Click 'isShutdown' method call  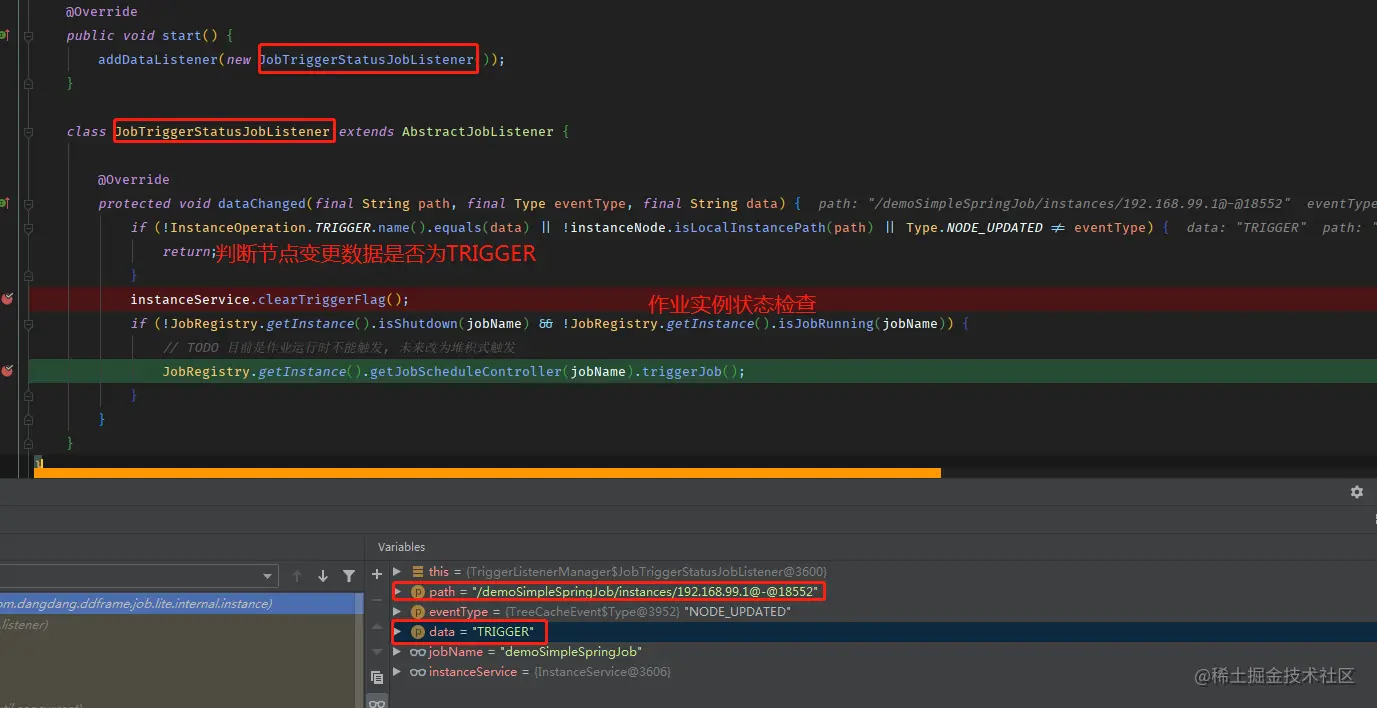pyautogui.click(x=418, y=323)
